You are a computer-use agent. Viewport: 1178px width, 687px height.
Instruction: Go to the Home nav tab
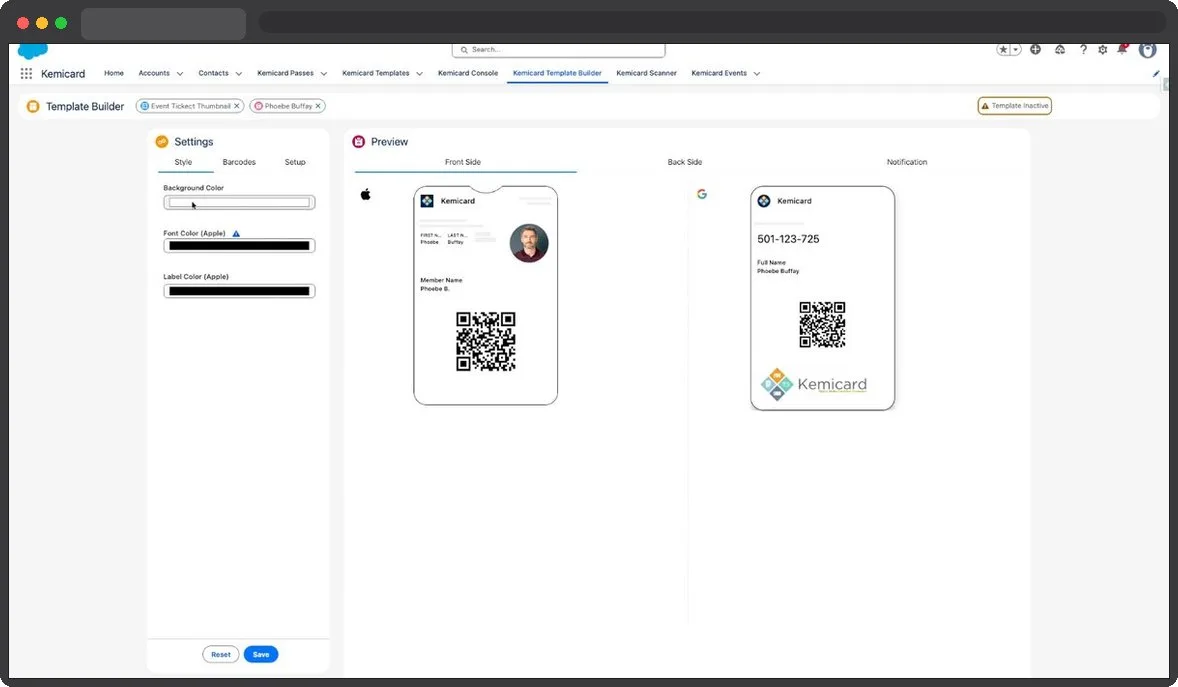pyautogui.click(x=114, y=73)
